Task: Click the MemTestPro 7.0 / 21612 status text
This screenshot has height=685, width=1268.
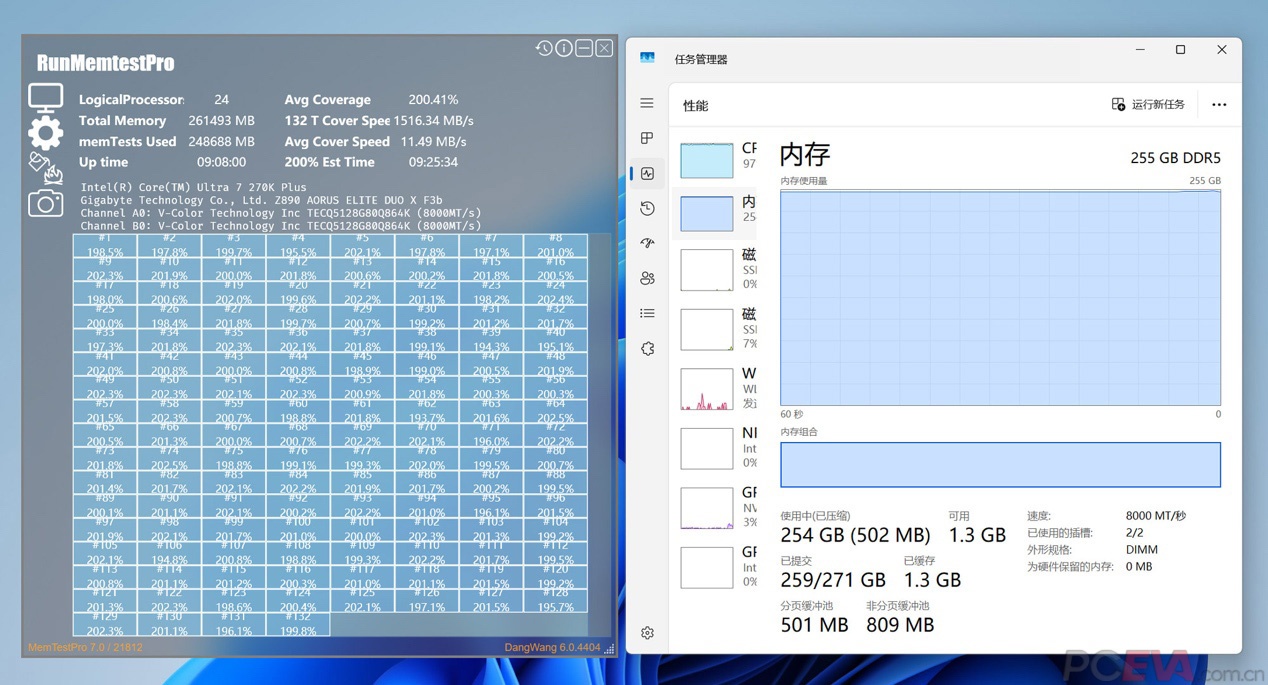Action: [85, 647]
